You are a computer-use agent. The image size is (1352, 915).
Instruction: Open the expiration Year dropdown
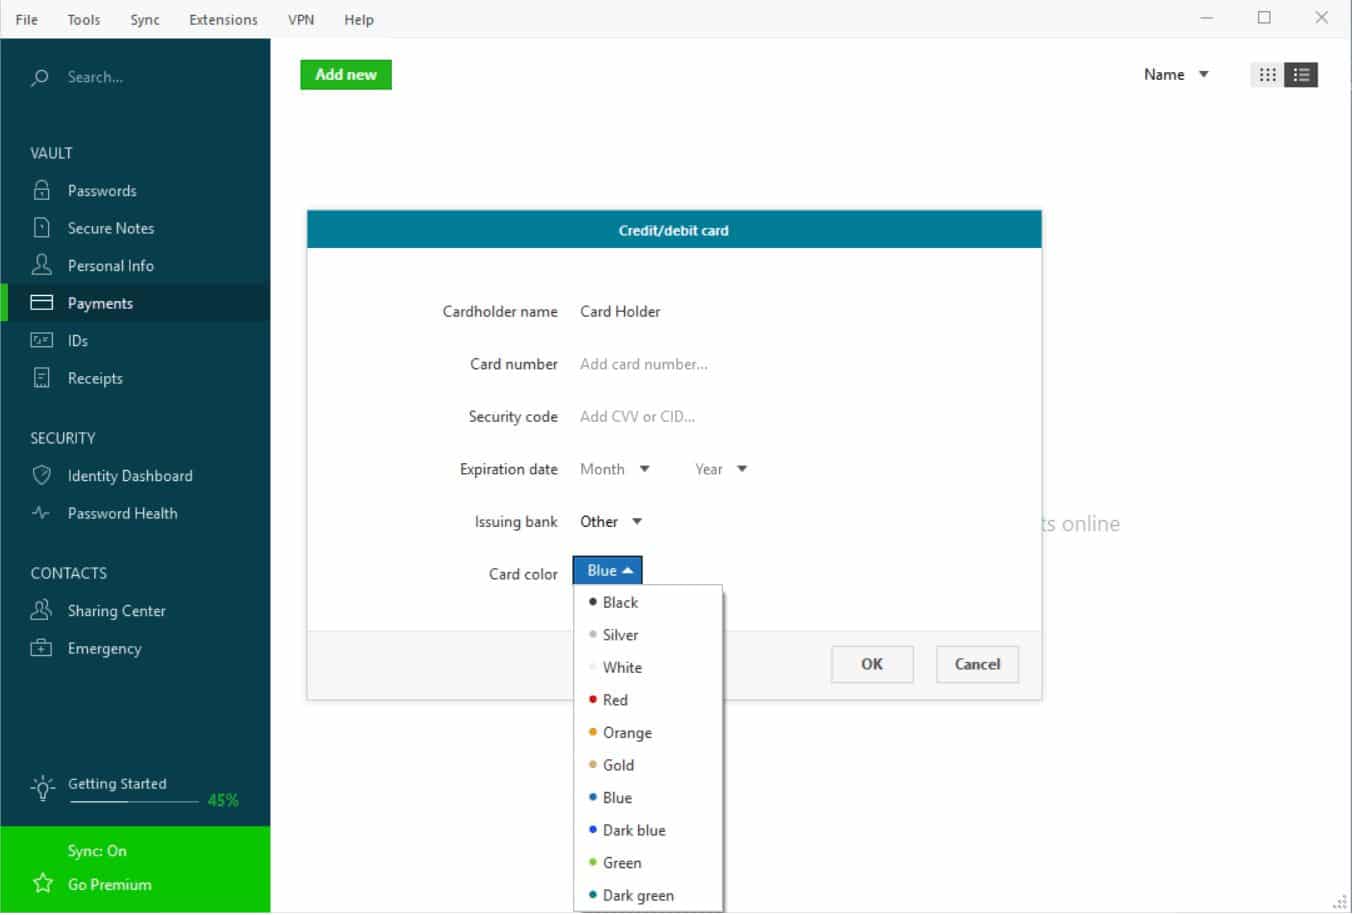click(721, 469)
